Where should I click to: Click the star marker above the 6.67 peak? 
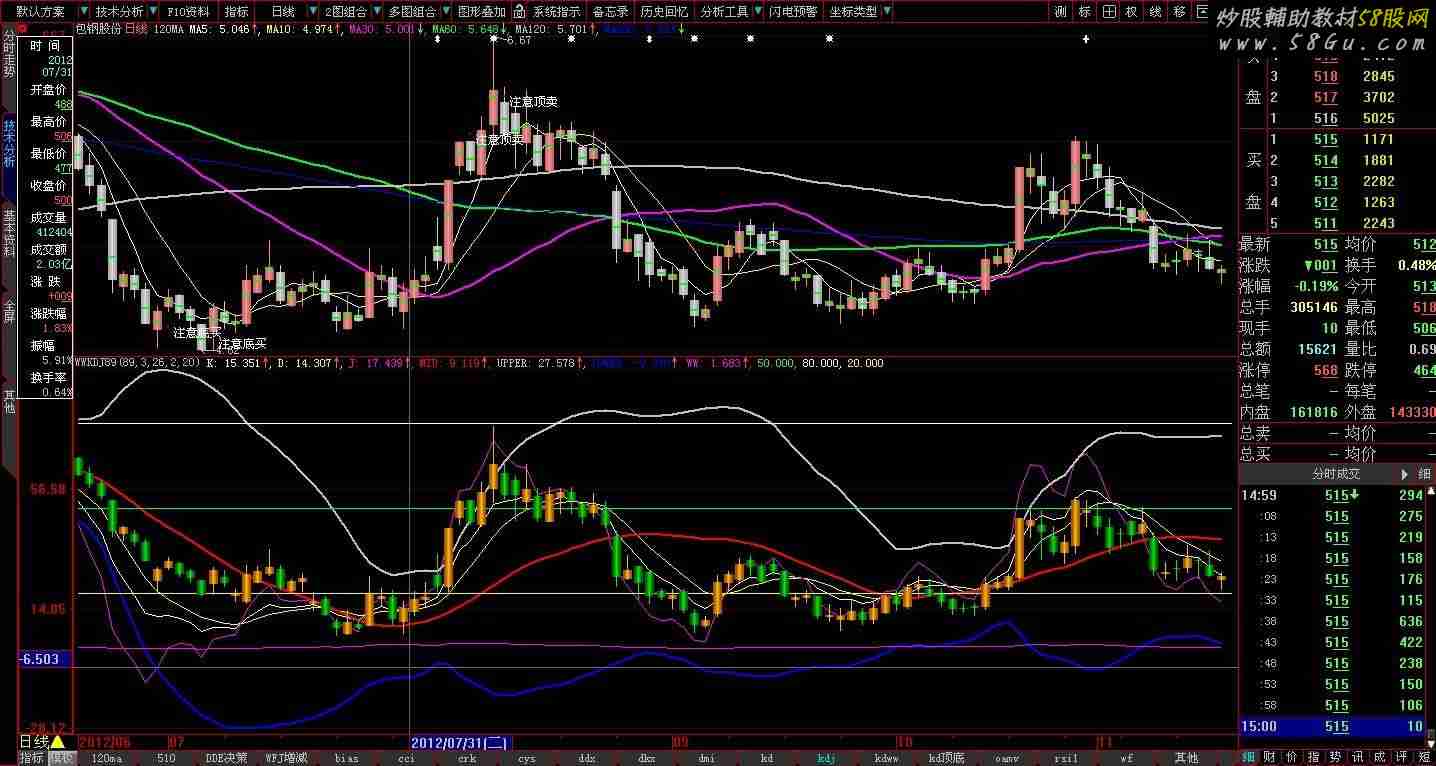pos(493,38)
